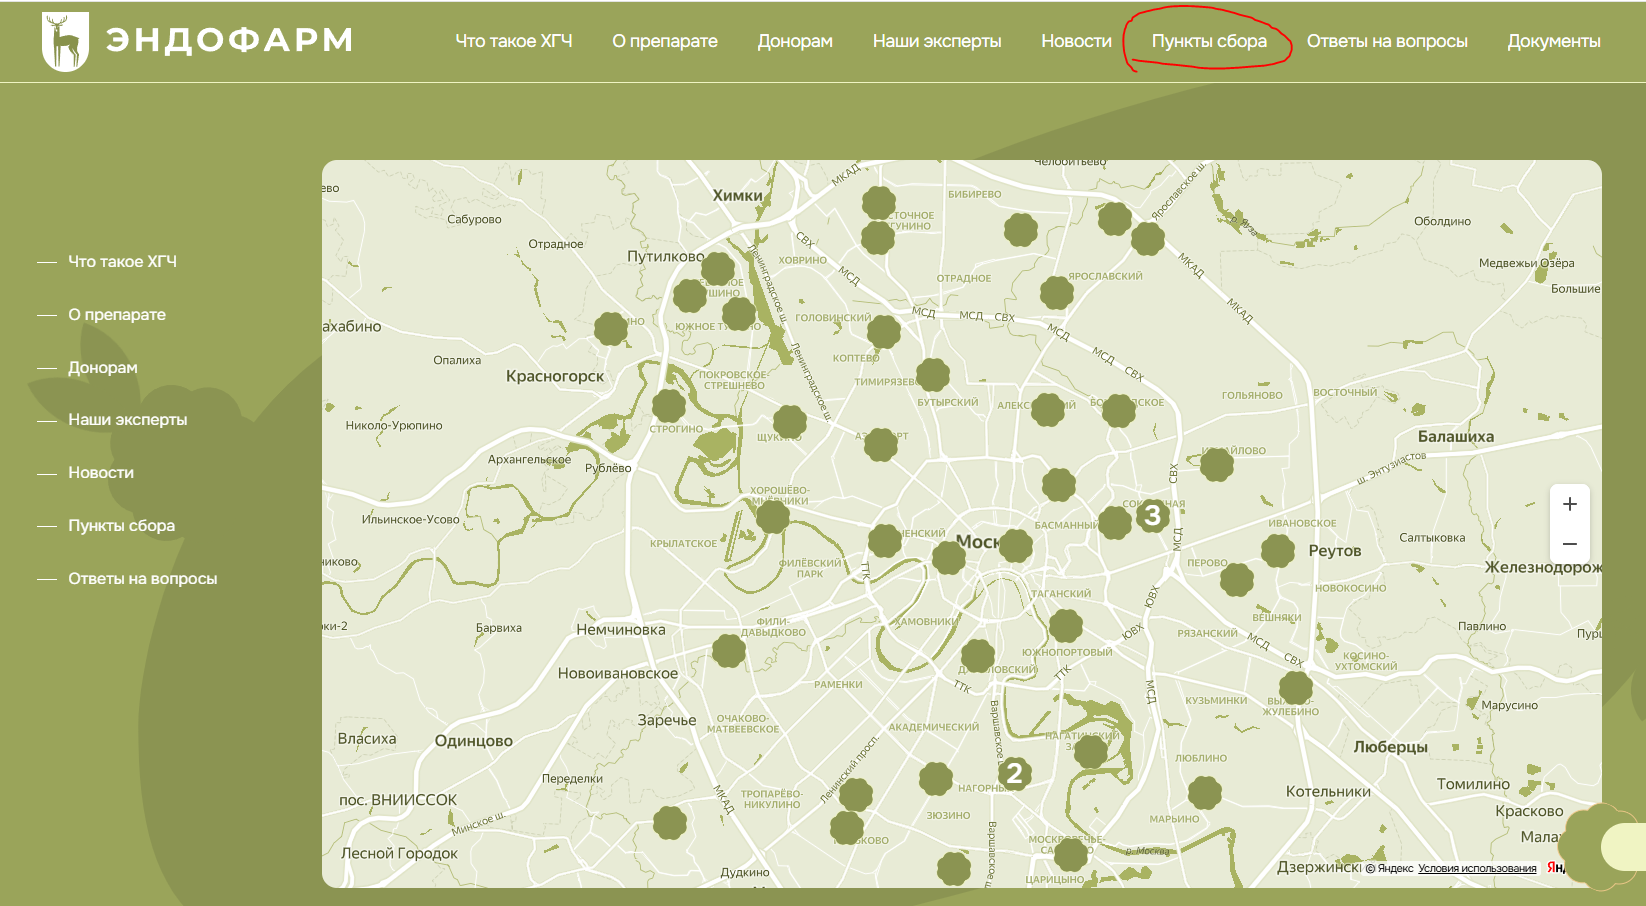The image size is (1646, 906).
Task: Select the marker on Даниловский label
Action: pyautogui.click(x=978, y=656)
